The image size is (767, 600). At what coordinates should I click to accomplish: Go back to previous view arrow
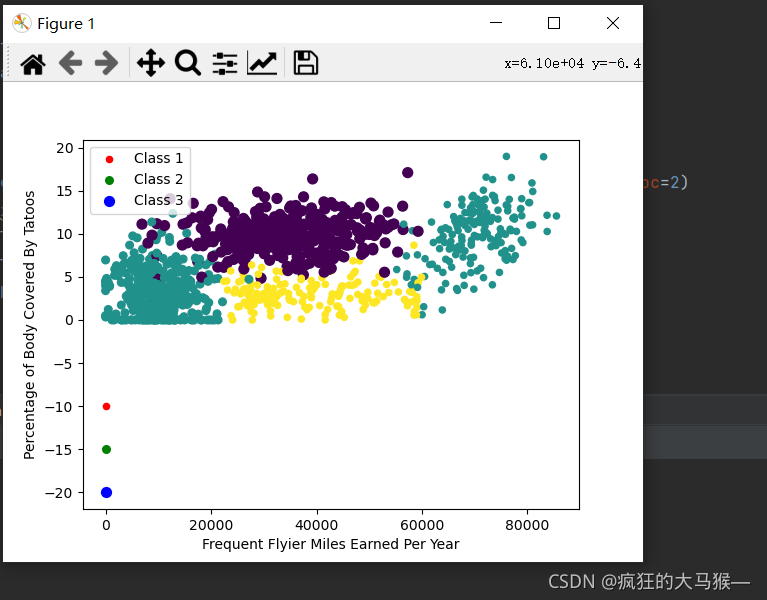(70, 64)
